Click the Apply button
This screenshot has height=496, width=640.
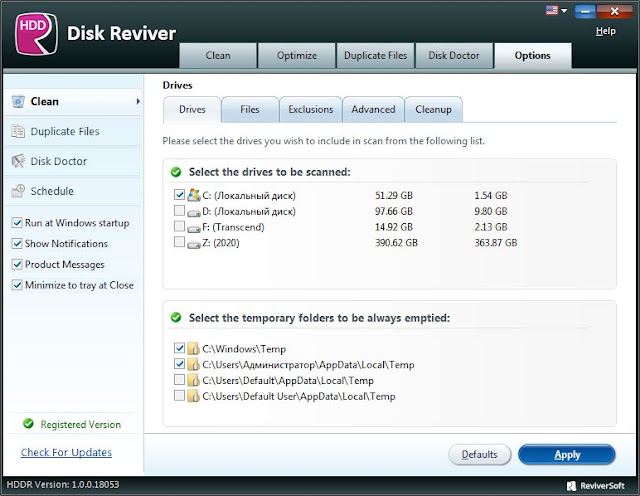[x=567, y=454]
